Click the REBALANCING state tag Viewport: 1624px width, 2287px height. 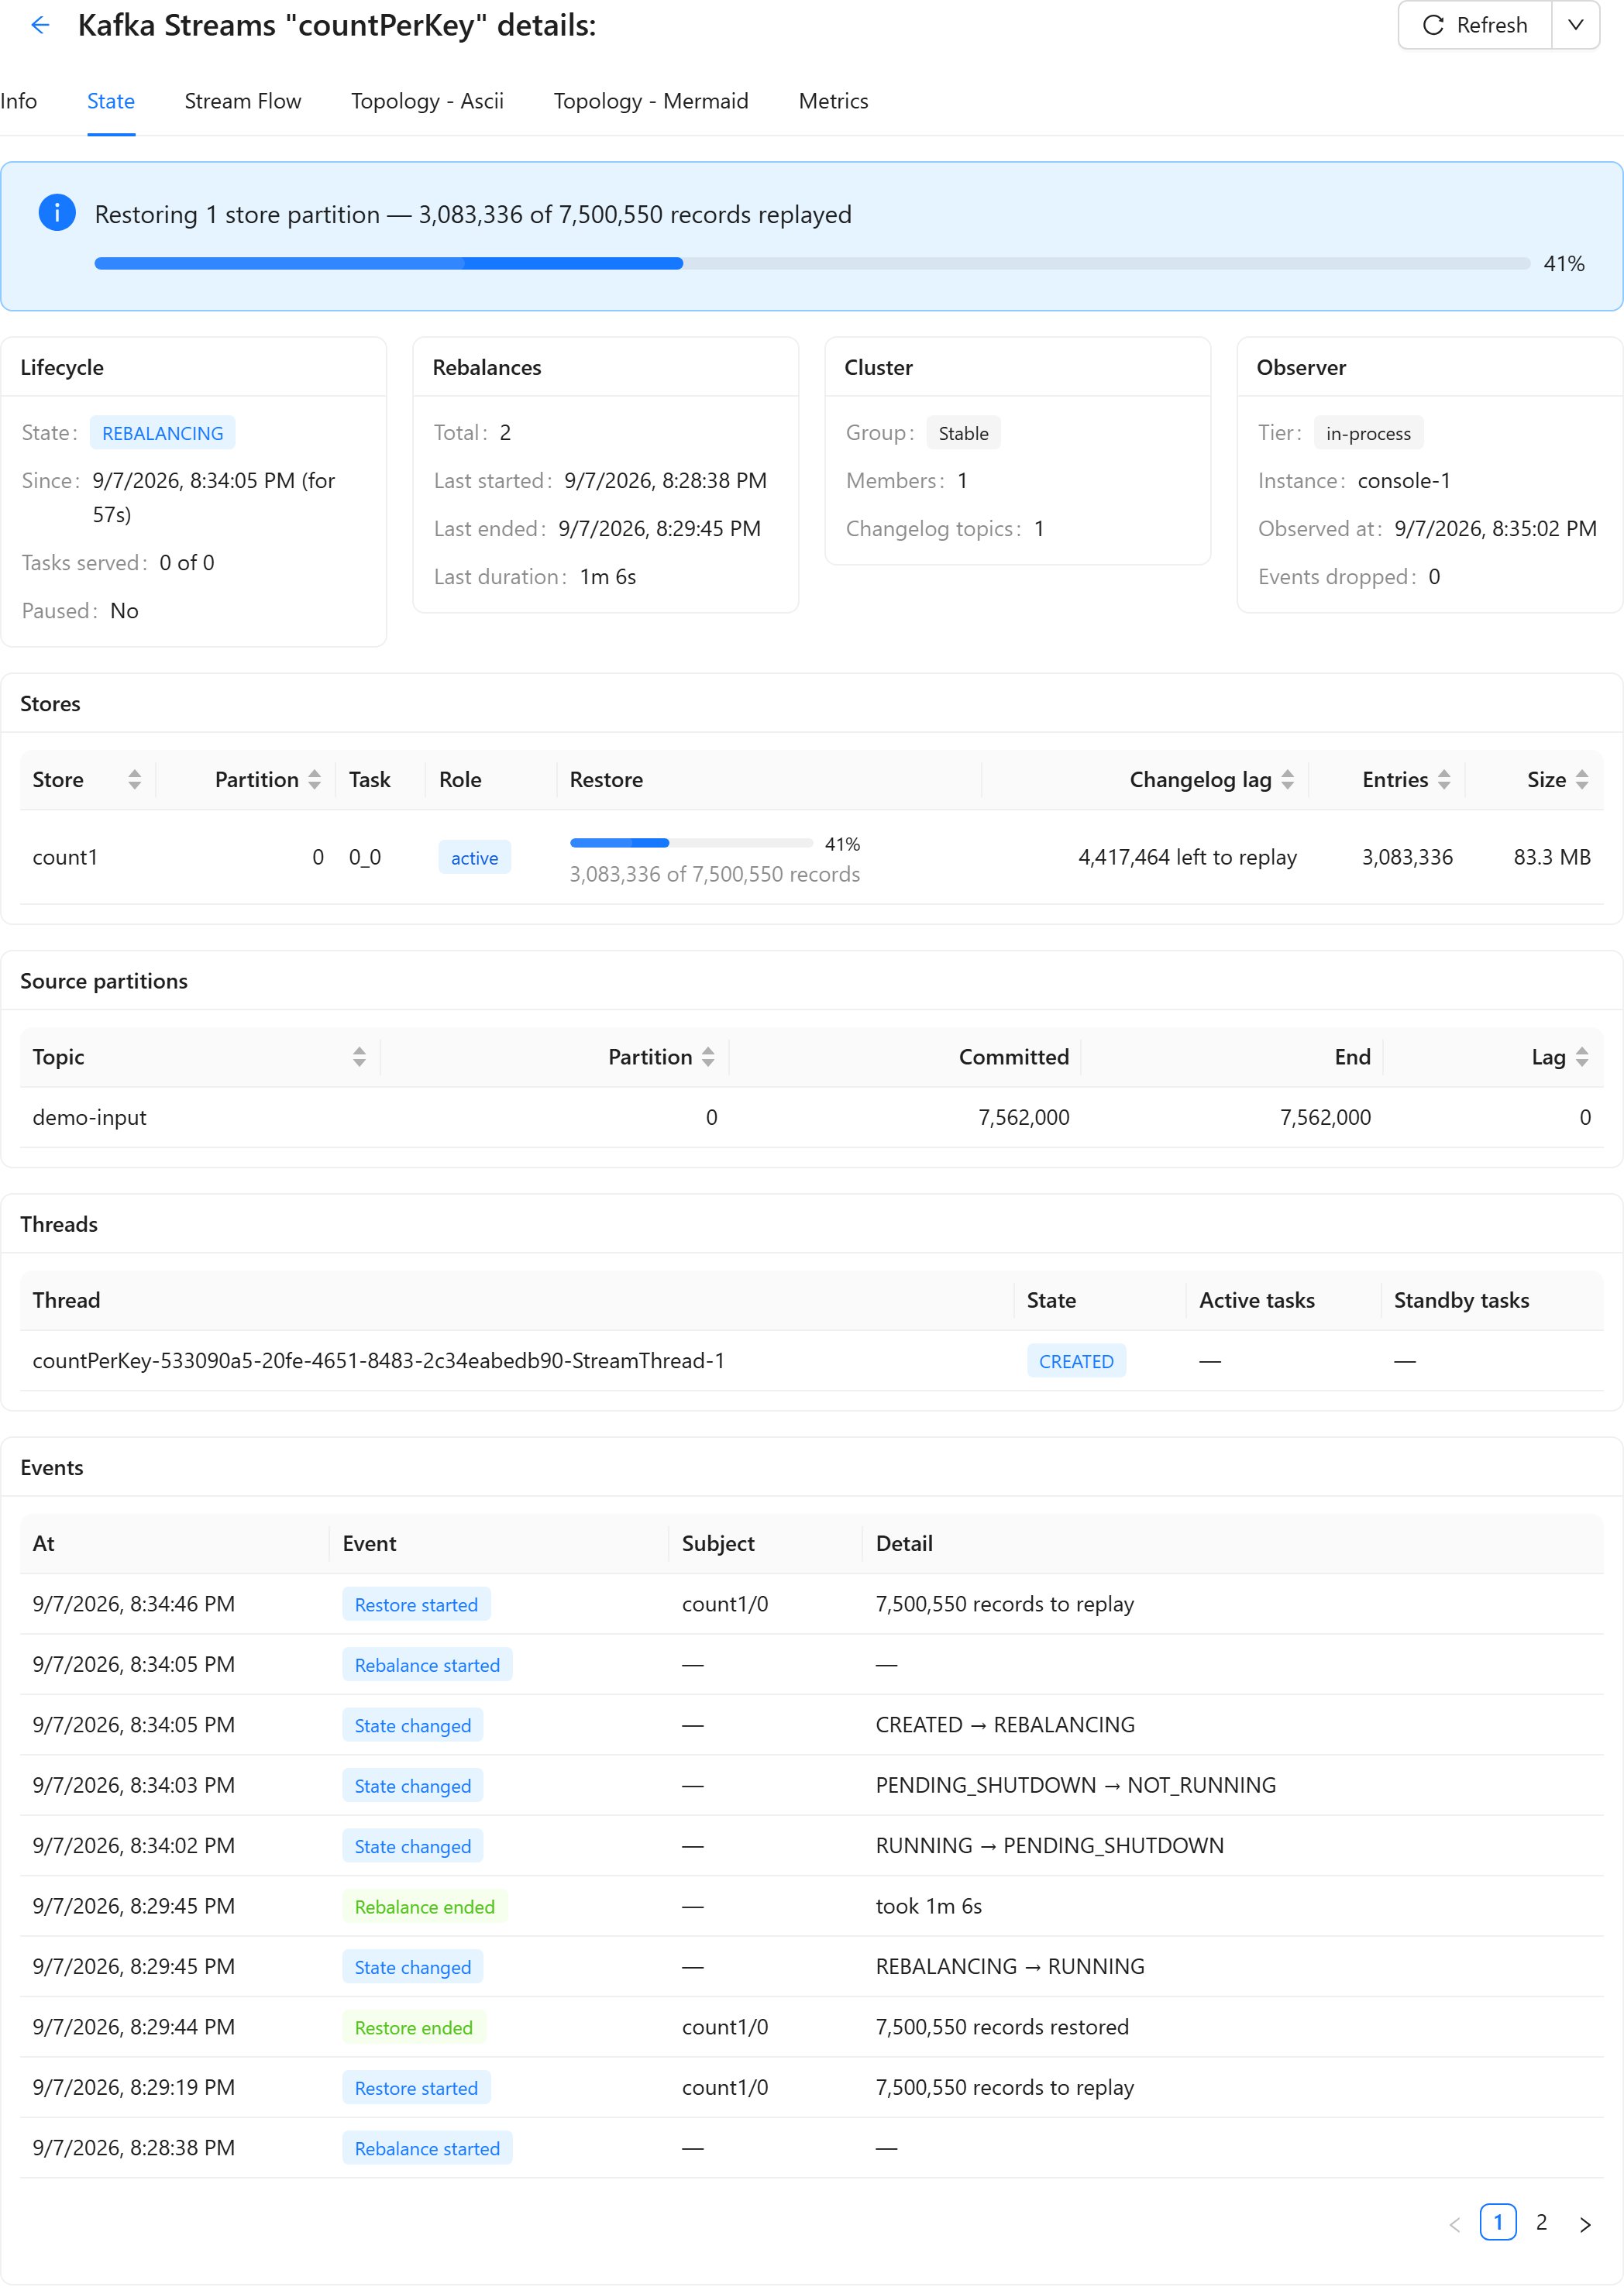[163, 433]
